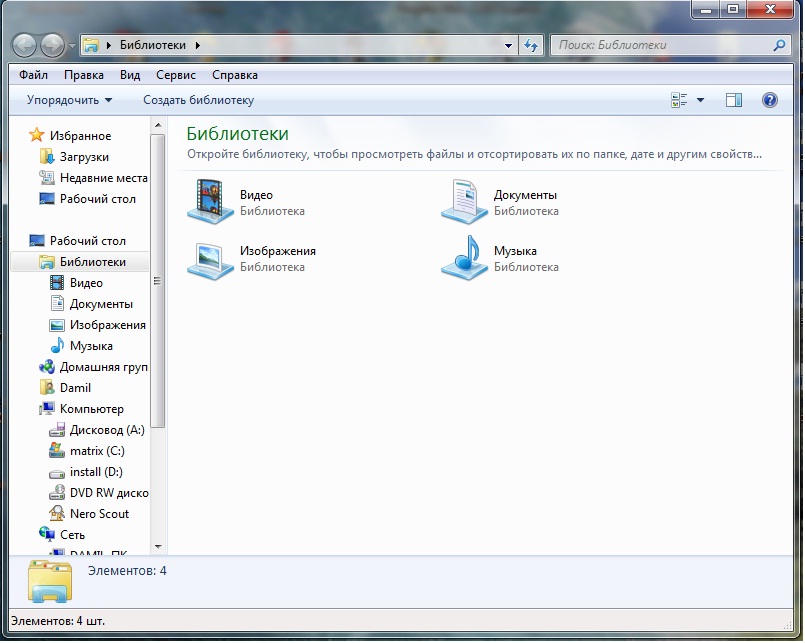Open view options dropdown arrow
The height and width of the screenshot is (643, 805).
[700, 100]
